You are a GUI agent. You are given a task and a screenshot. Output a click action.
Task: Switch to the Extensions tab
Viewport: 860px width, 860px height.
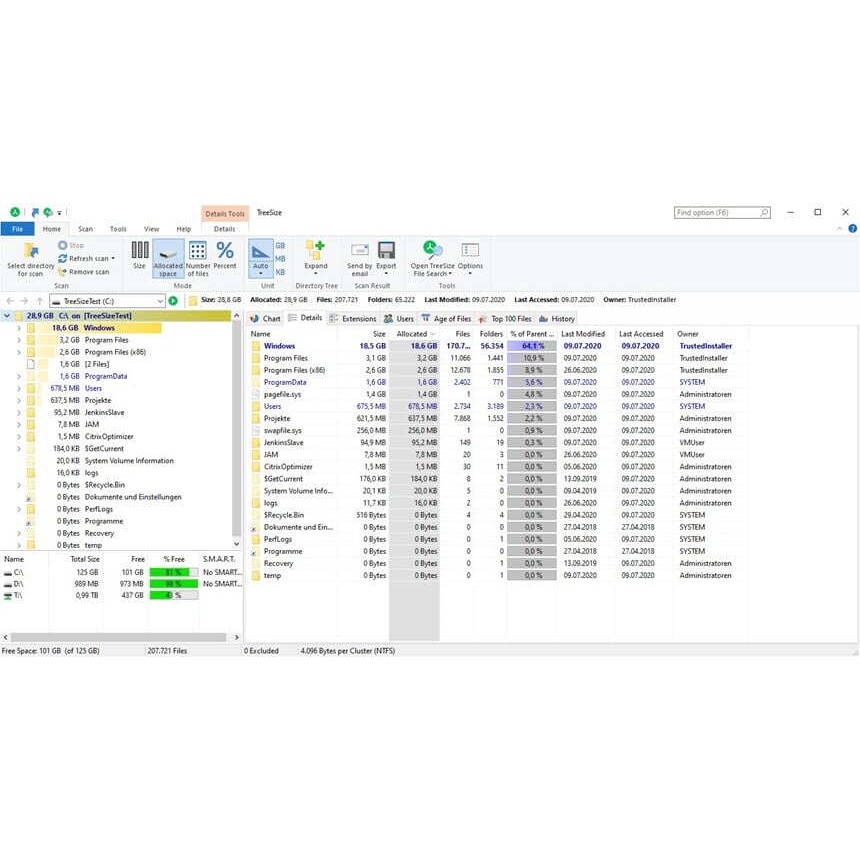[x=353, y=319]
